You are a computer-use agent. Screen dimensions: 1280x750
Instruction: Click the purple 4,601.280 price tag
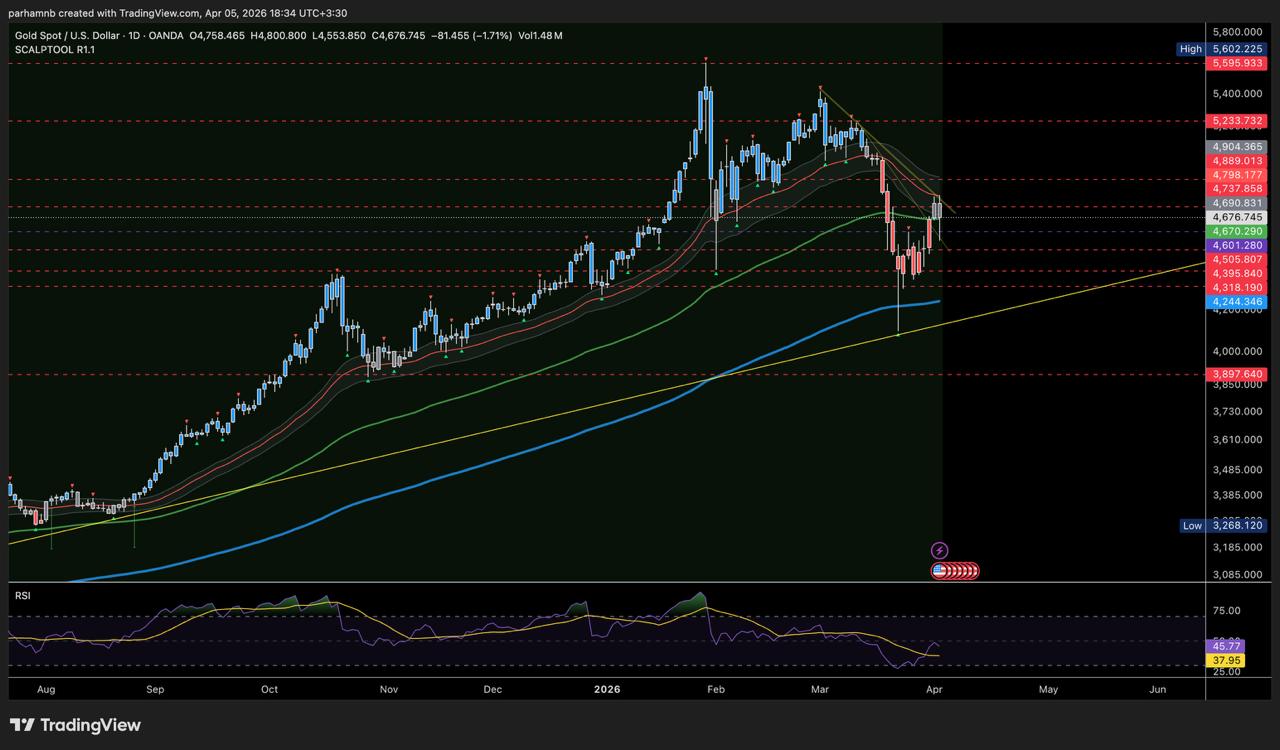[1238, 245]
